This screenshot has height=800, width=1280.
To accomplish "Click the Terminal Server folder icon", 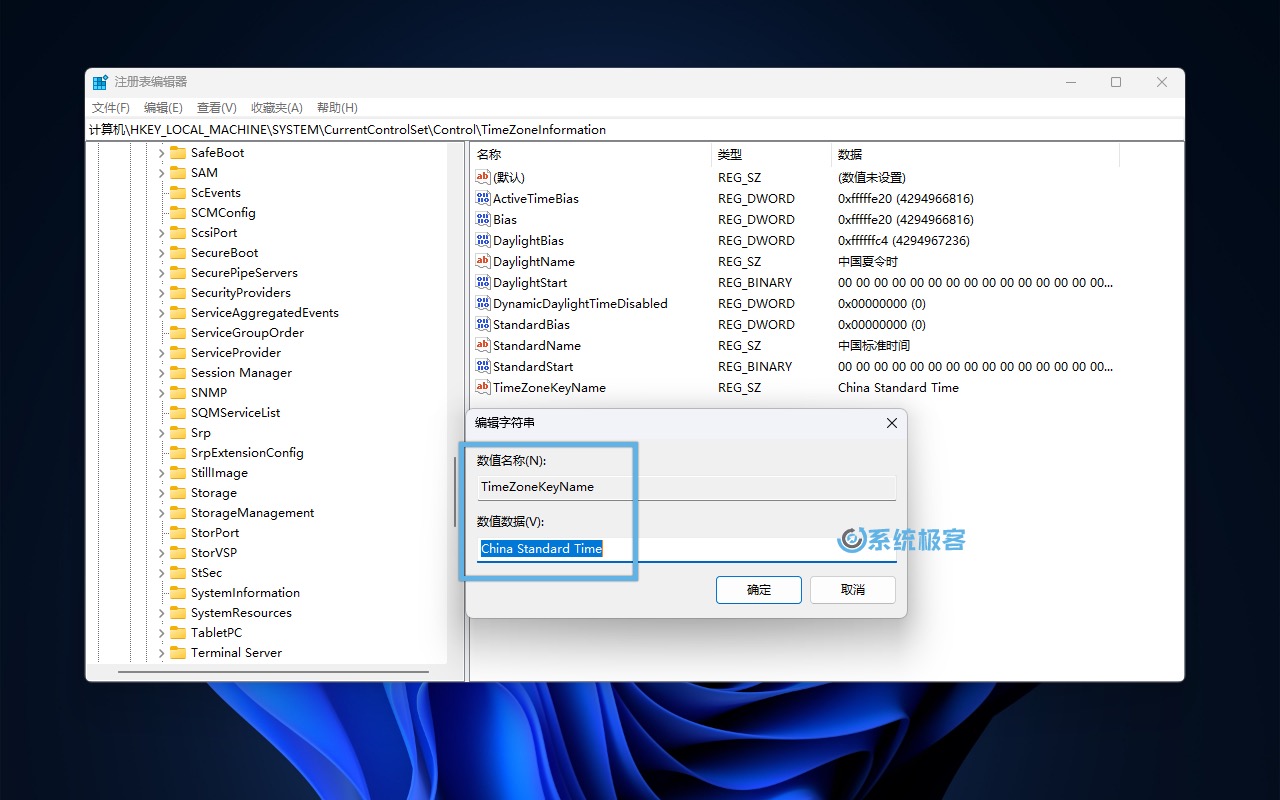I will click(x=178, y=652).
